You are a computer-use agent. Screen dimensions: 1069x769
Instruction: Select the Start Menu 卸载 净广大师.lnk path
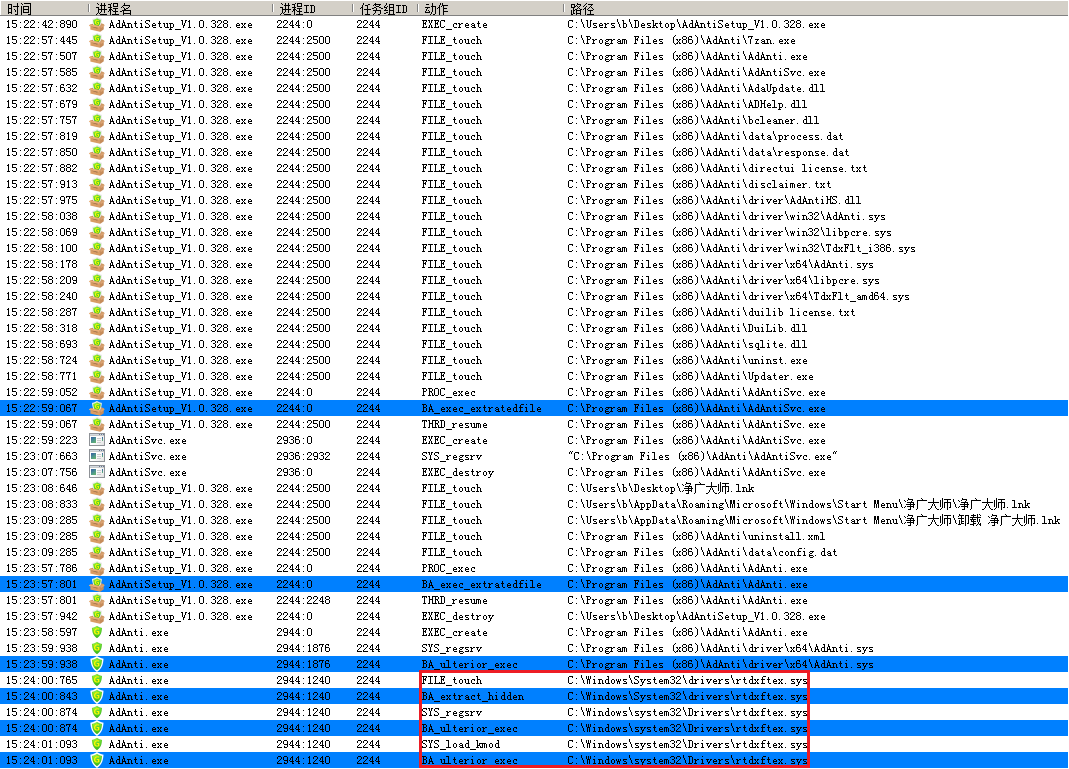point(813,520)
